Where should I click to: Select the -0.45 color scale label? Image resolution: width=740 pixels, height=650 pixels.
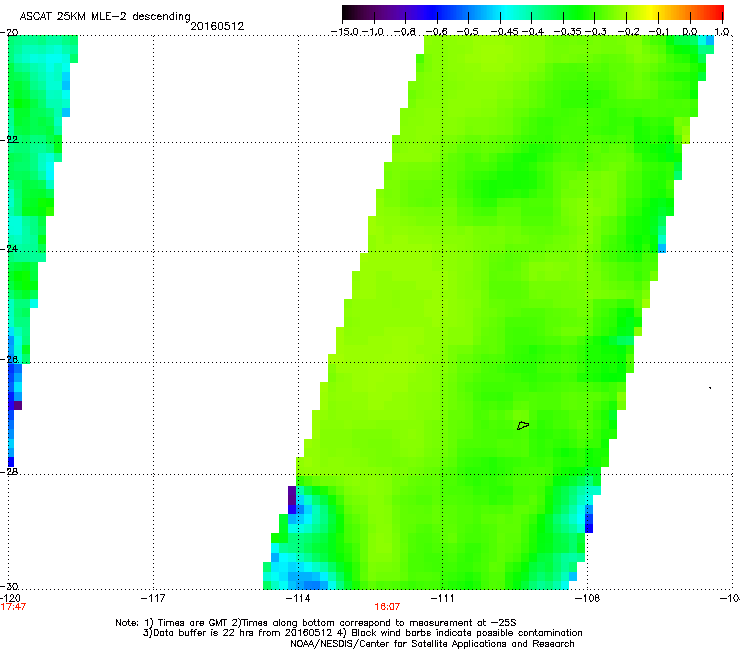point(503,32)
